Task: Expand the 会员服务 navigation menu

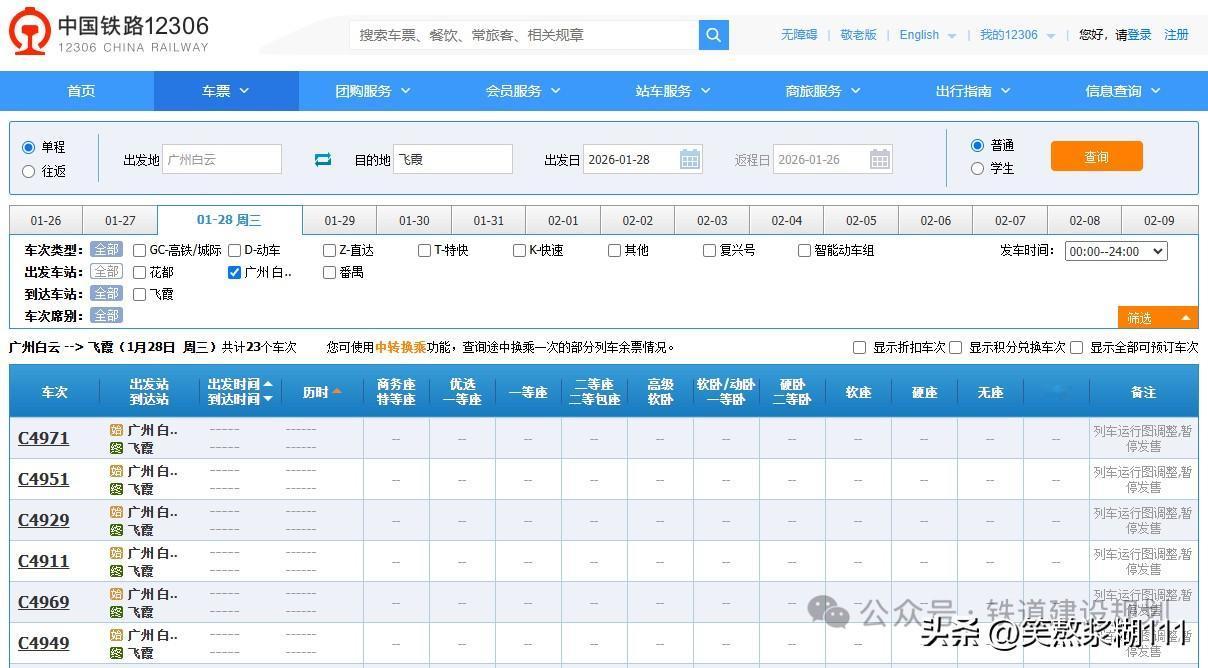Action: [x=523, y=91]
